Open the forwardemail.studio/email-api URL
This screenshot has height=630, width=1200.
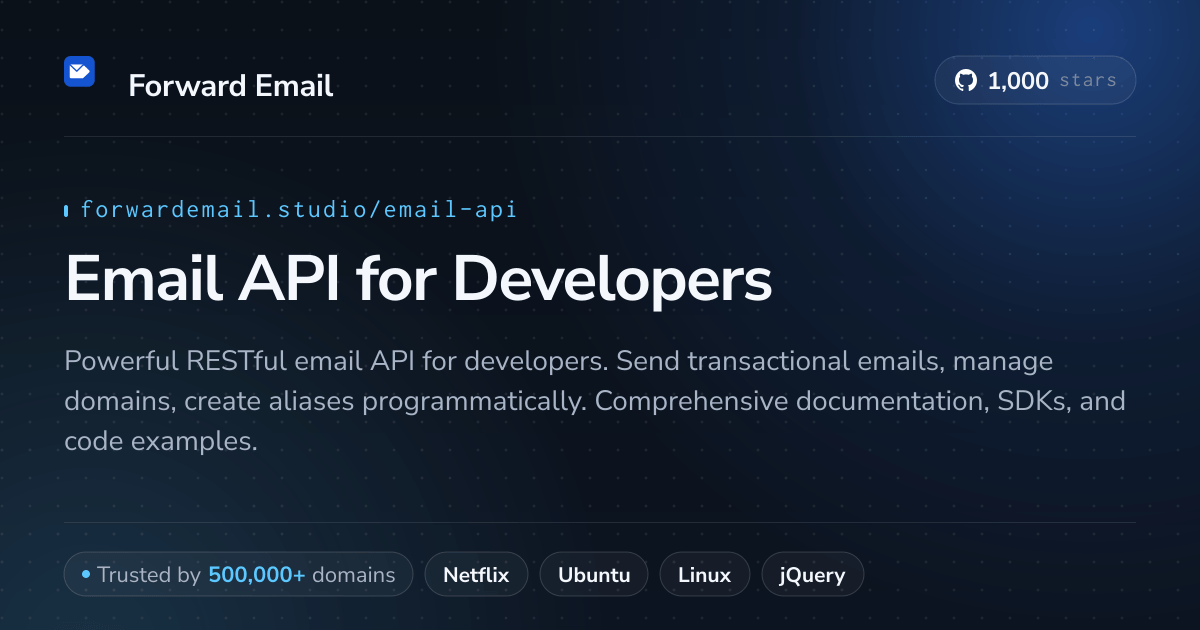(x=298, y=209)
